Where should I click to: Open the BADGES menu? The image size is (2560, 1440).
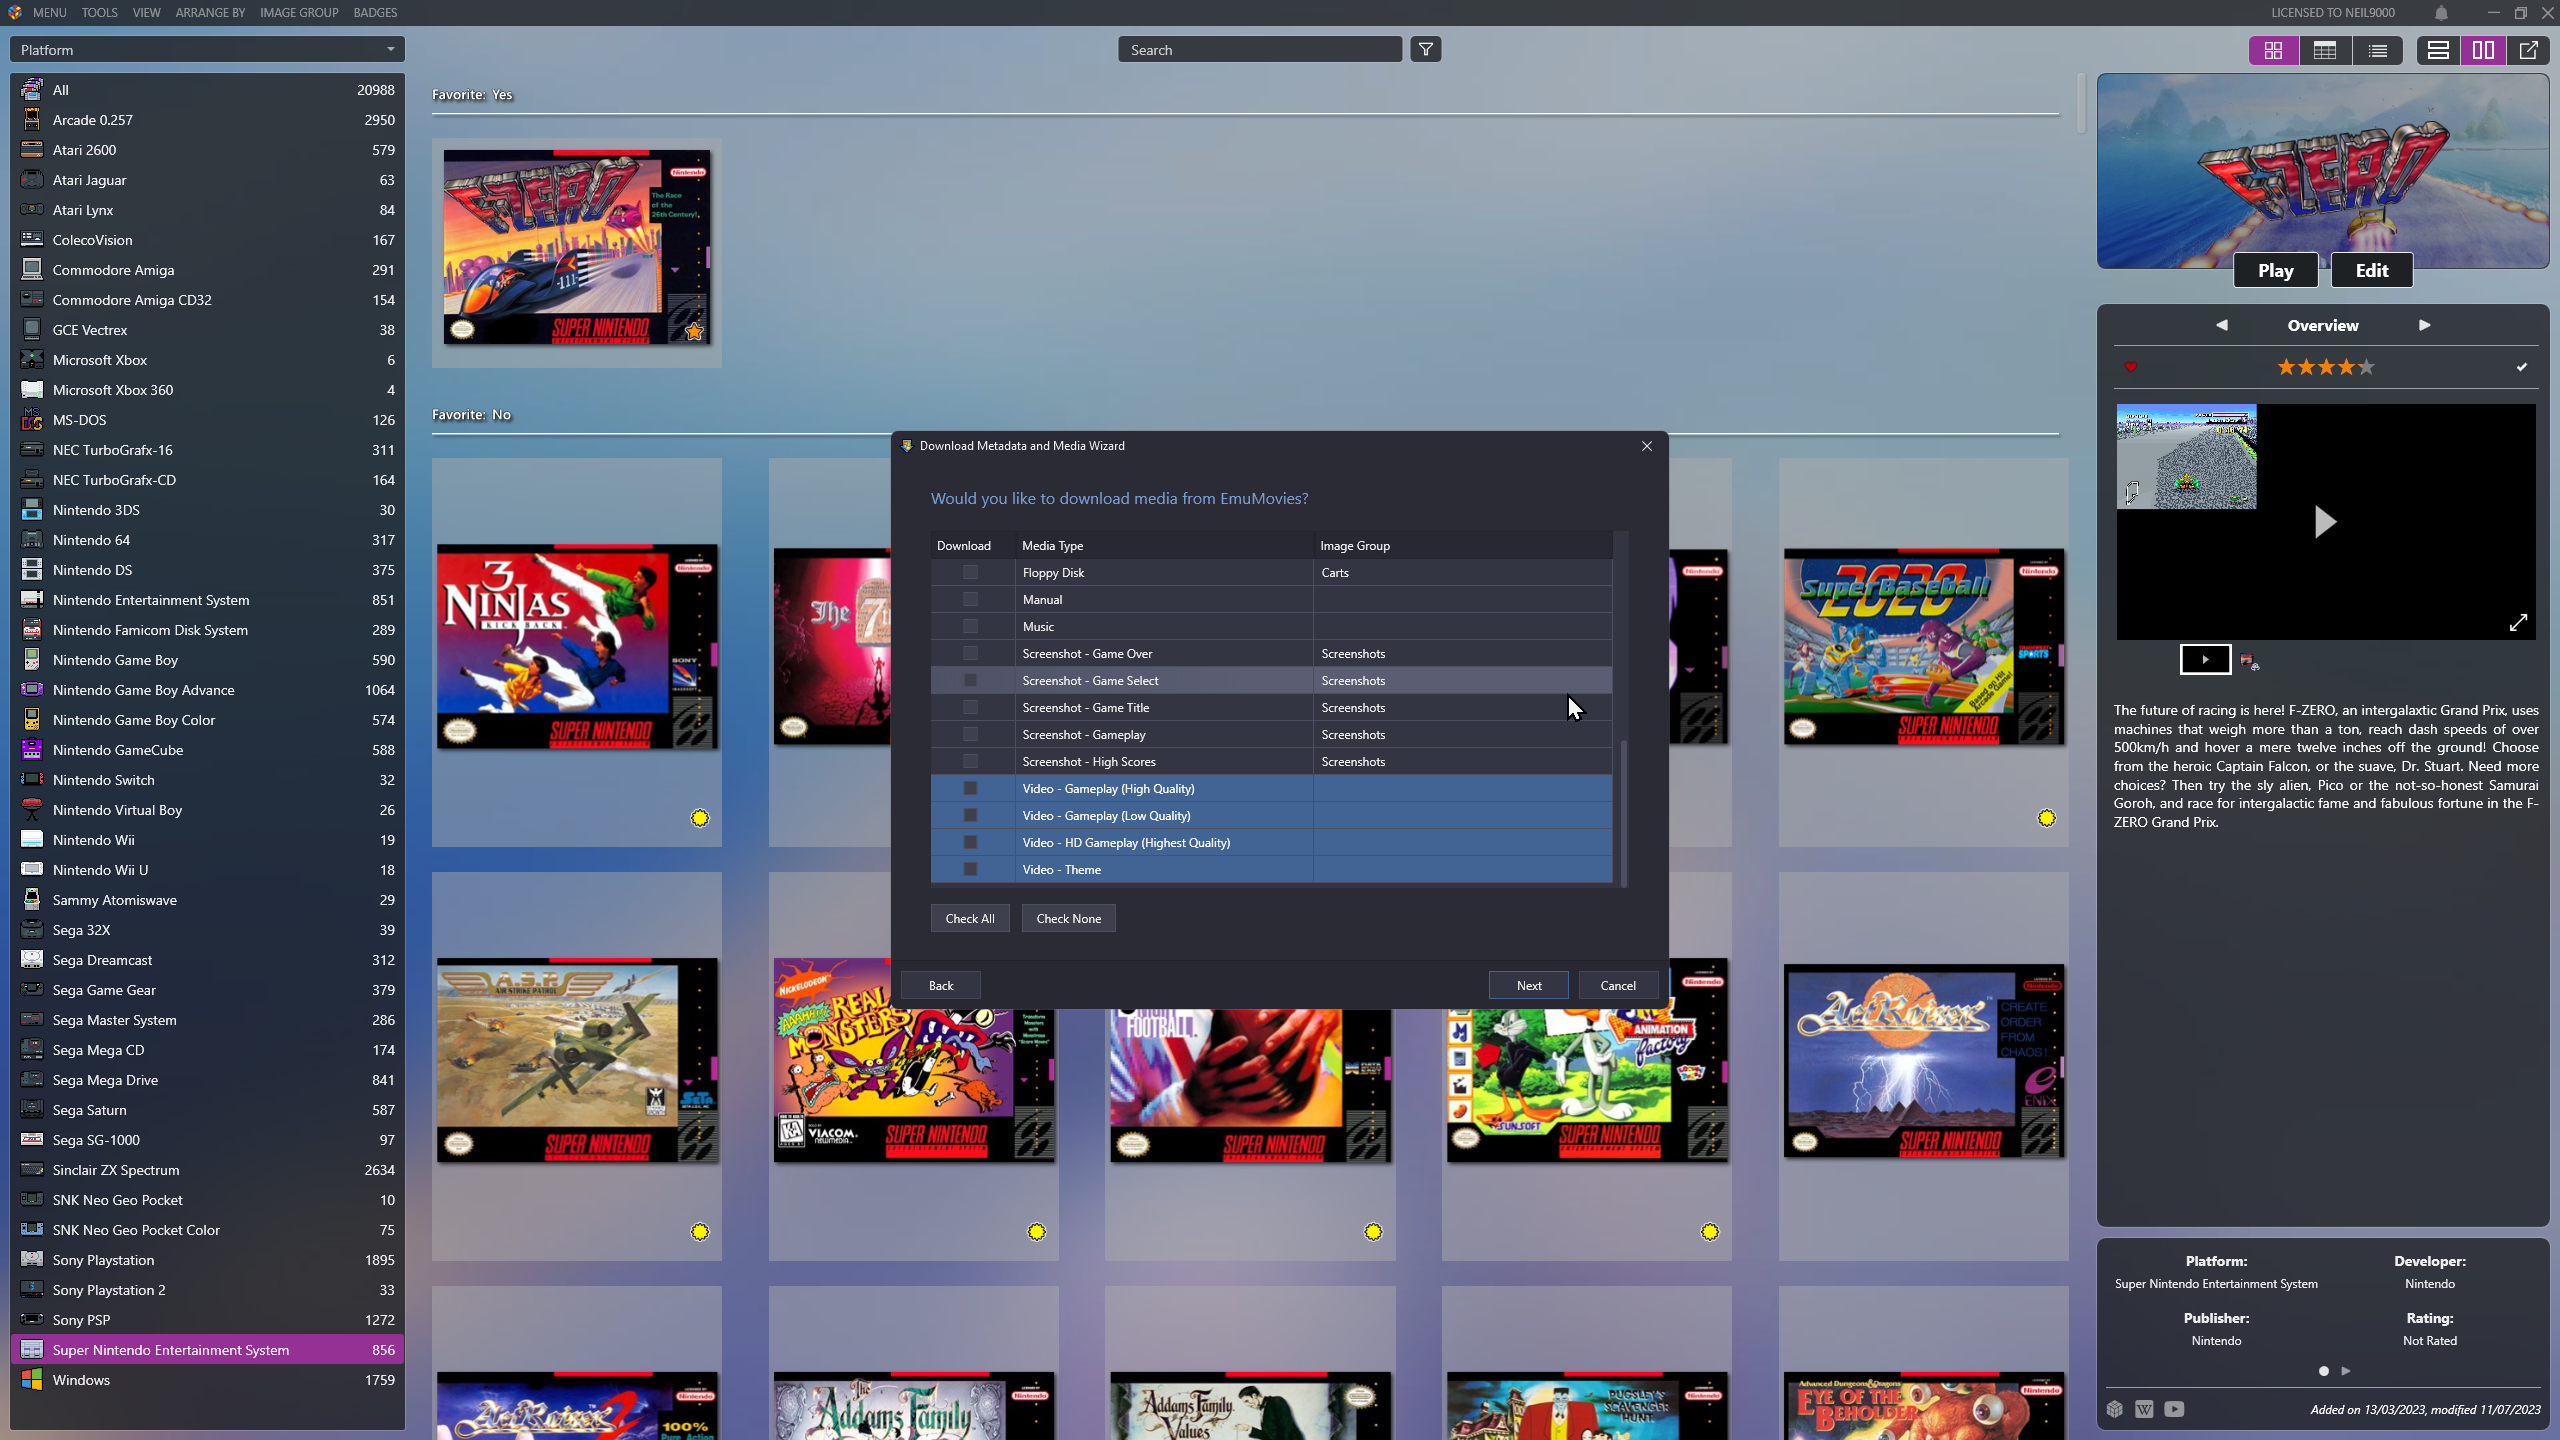click(x=375, y=12)
